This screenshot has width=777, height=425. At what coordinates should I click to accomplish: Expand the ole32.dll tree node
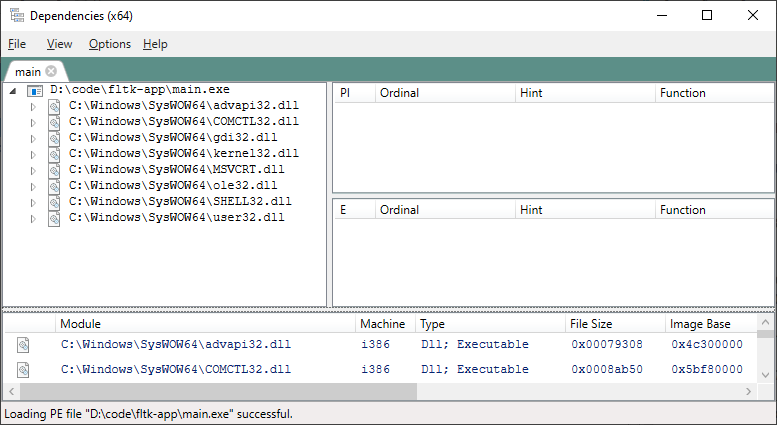click(x=33, y=186)
